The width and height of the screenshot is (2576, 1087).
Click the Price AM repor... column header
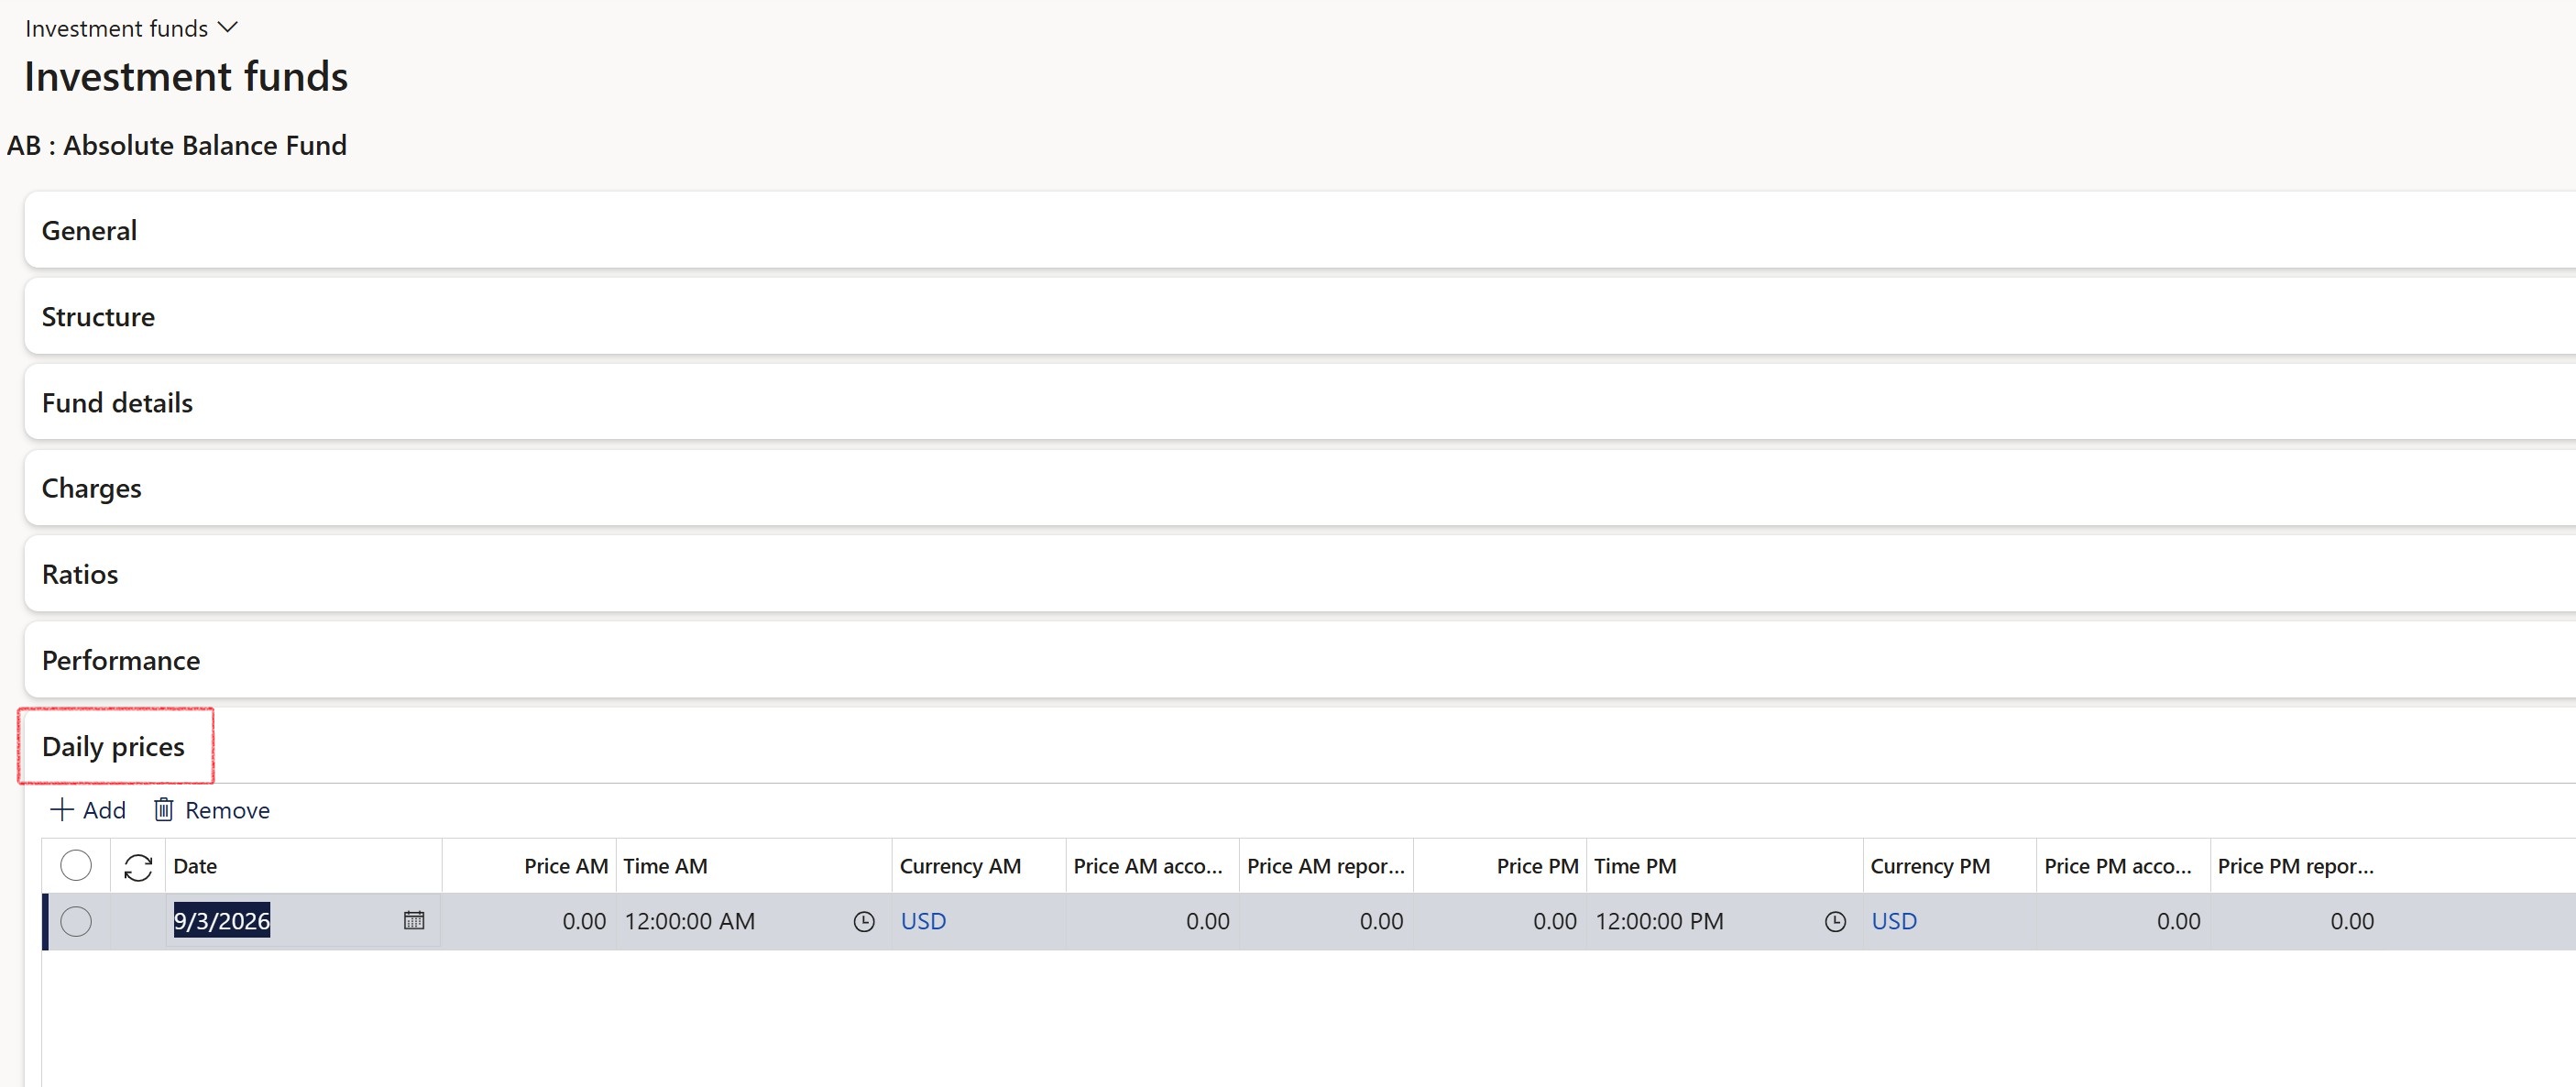[x=1326, y=866]
